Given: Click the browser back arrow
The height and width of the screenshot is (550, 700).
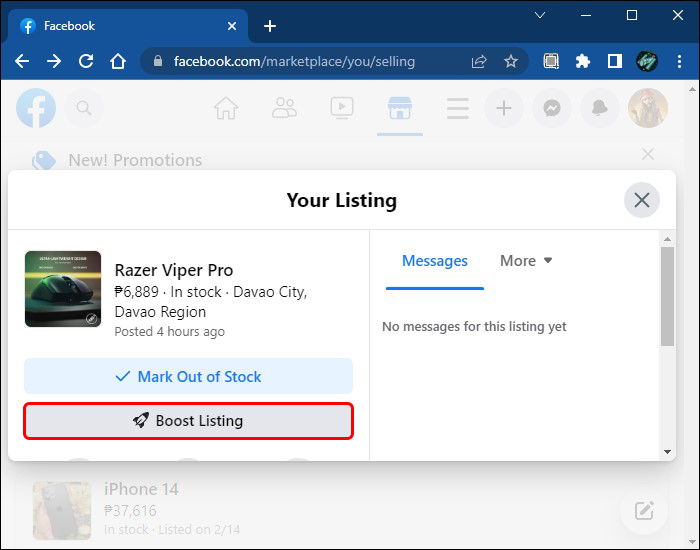Looking at the screenshot, I should pos(22,61).
